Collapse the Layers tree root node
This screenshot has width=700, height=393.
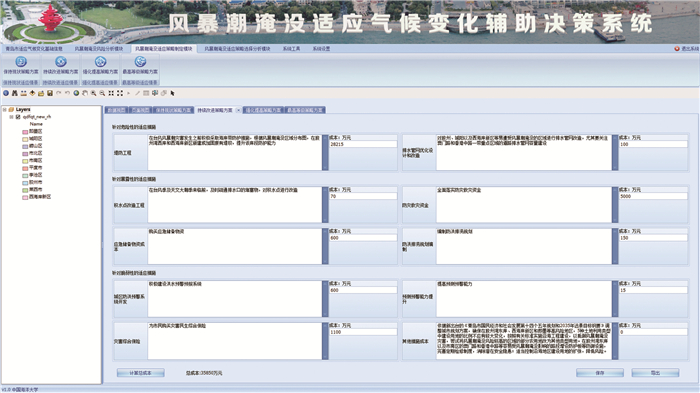[x=5, y=109]
